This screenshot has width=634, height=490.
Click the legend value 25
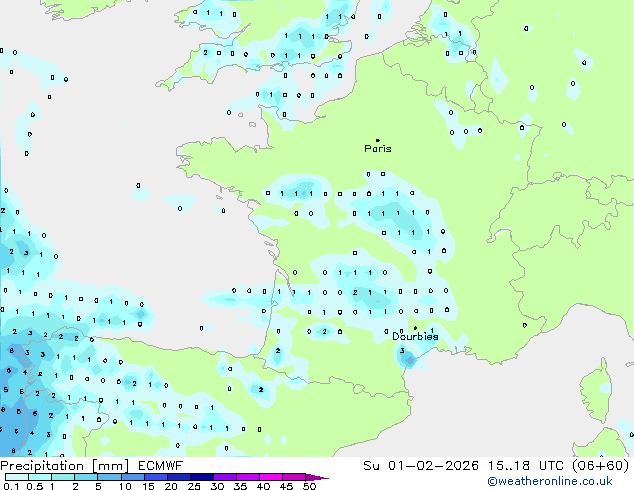(x=194, y=486)
